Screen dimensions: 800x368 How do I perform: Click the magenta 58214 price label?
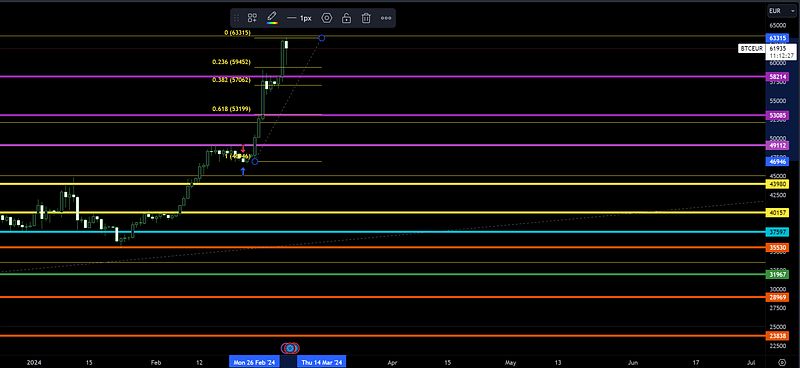tap(777, 77)
